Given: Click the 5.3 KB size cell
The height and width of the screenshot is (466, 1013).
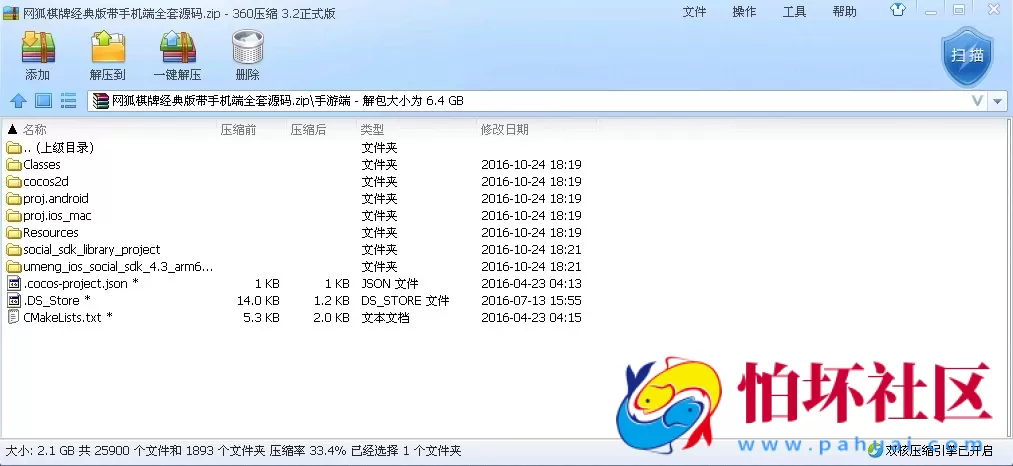Looking at the screenshot, I should click(262, 317).
